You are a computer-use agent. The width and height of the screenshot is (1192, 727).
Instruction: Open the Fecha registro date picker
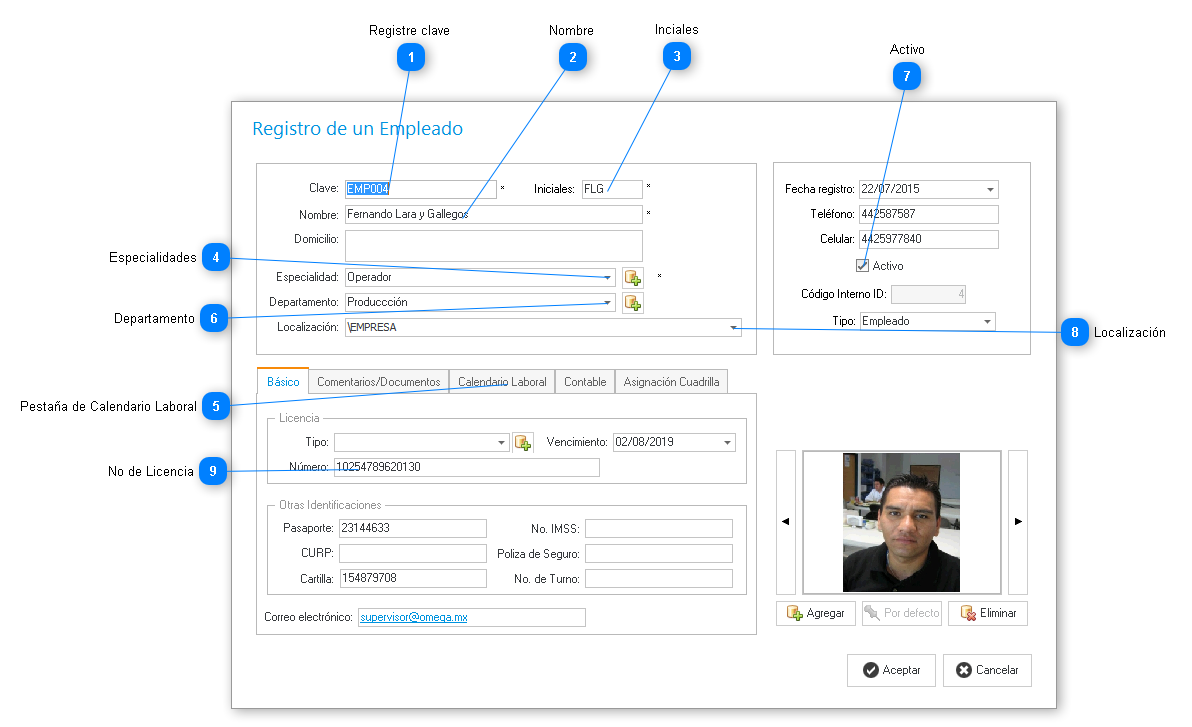pos(990,189)
